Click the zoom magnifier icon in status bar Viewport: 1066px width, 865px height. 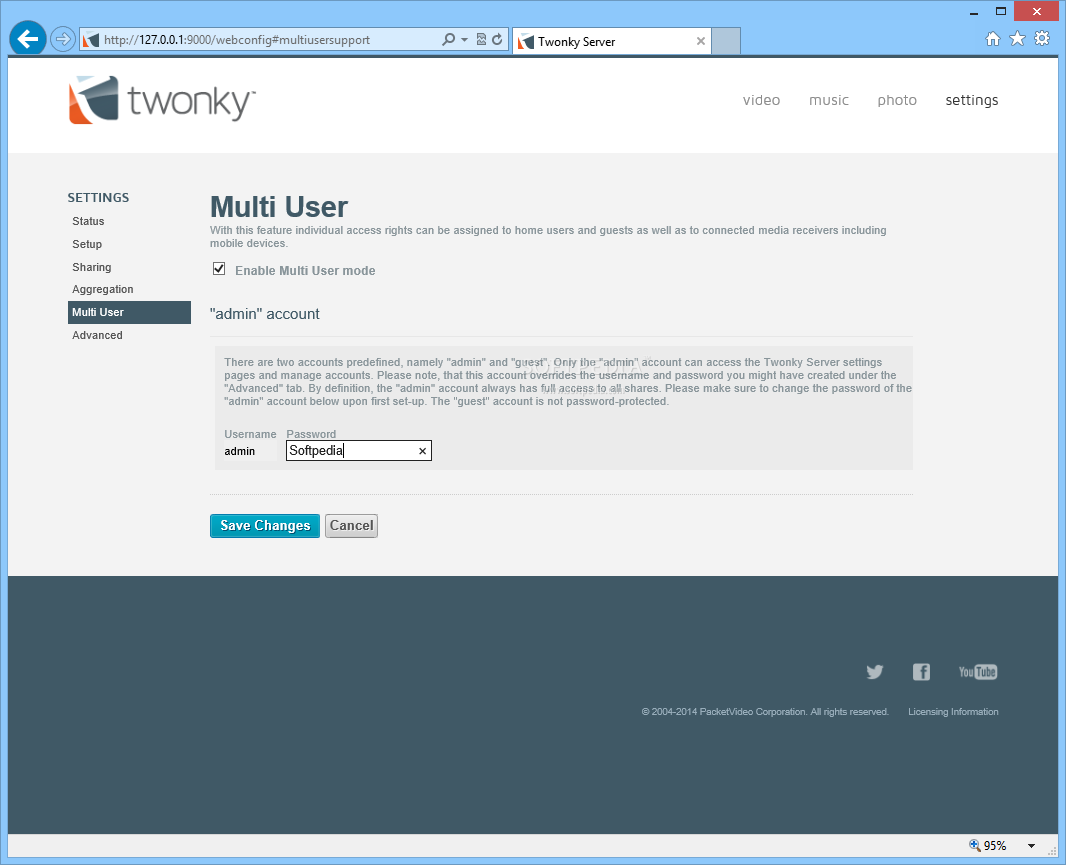click(x=975, y=845)
